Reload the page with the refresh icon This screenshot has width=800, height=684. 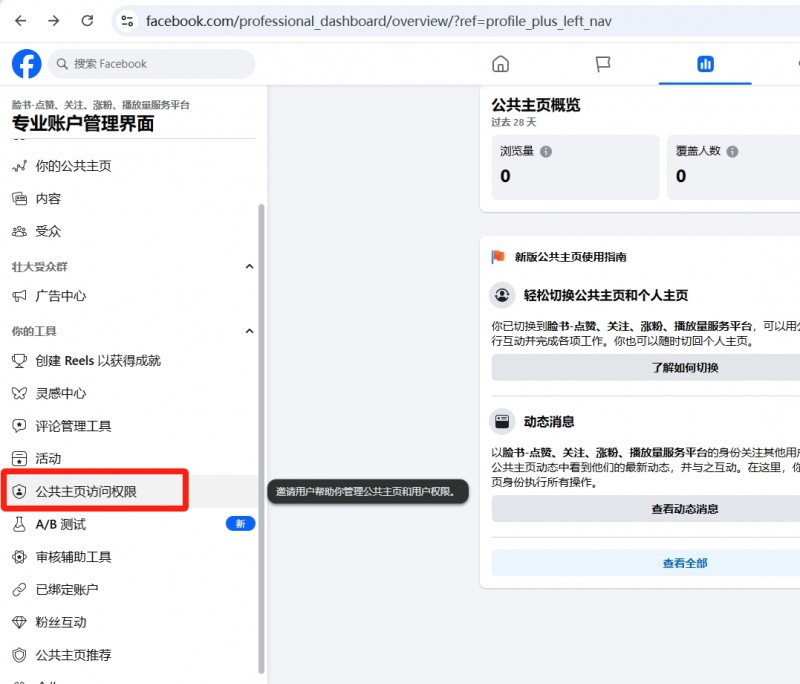[x=87, y=21]
